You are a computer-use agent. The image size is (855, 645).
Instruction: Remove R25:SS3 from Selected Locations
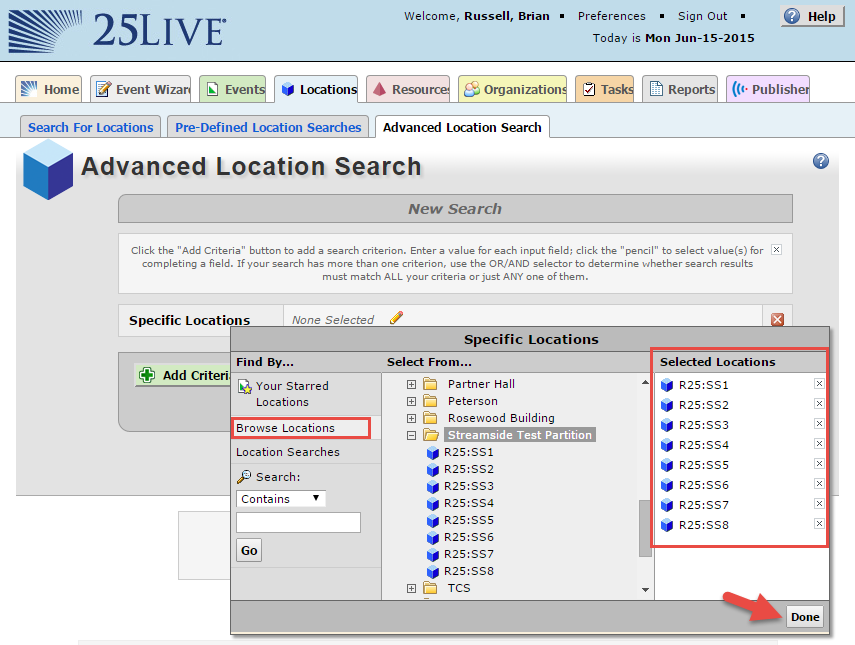[819, 424]
